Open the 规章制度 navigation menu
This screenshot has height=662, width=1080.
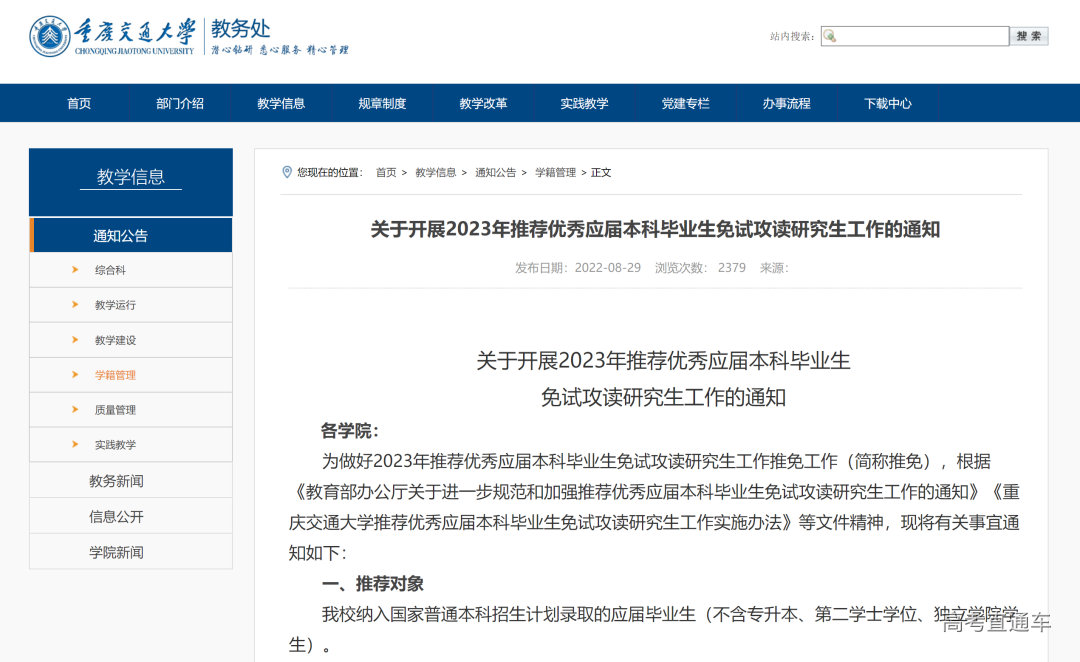pos(382,103)
